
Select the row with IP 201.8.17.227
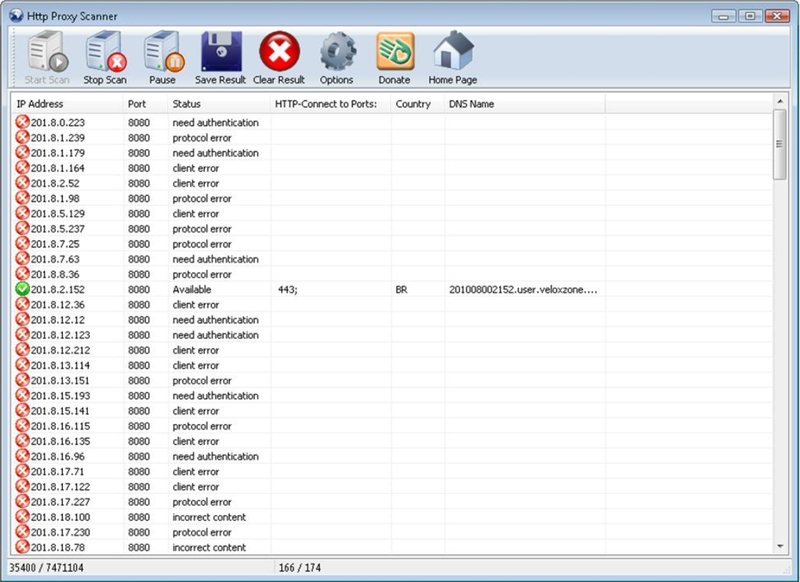pos(392,502)
